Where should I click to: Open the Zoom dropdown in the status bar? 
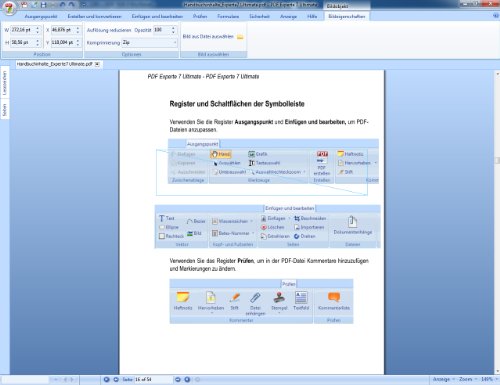point(468,379)
